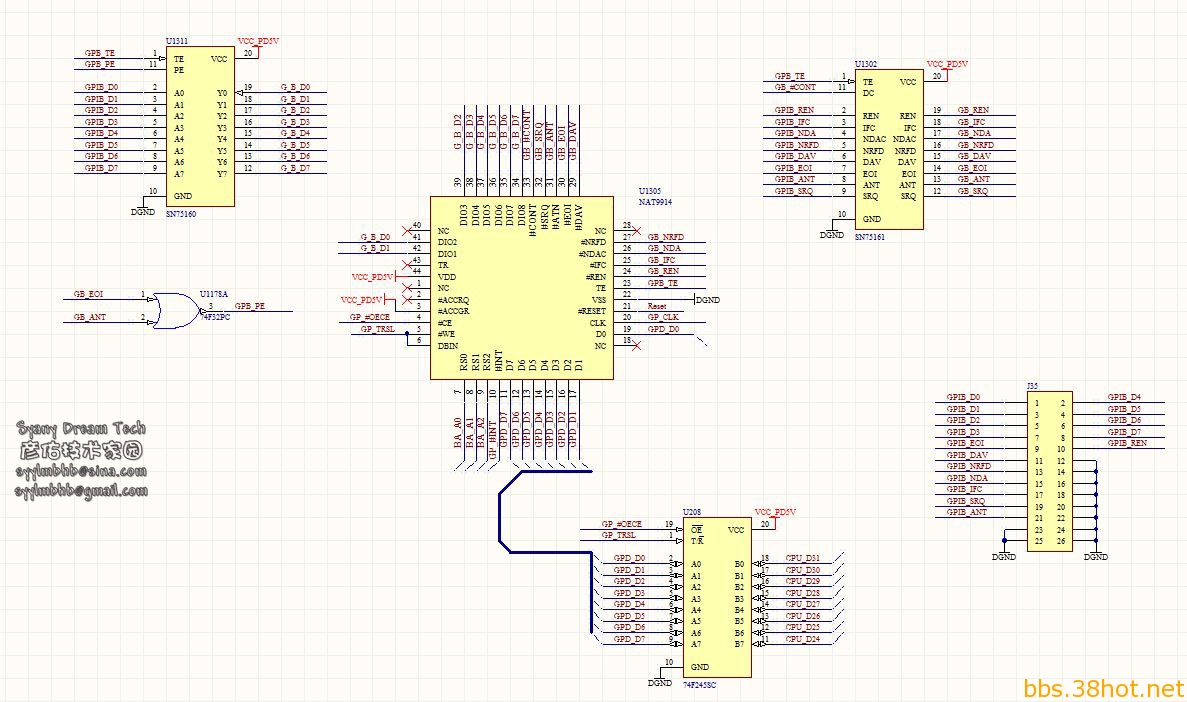Screen dimensions: 1187x702
Task: Click the GB_NRFD label at NAT9914 pin 27
Action: coord(665,237)
